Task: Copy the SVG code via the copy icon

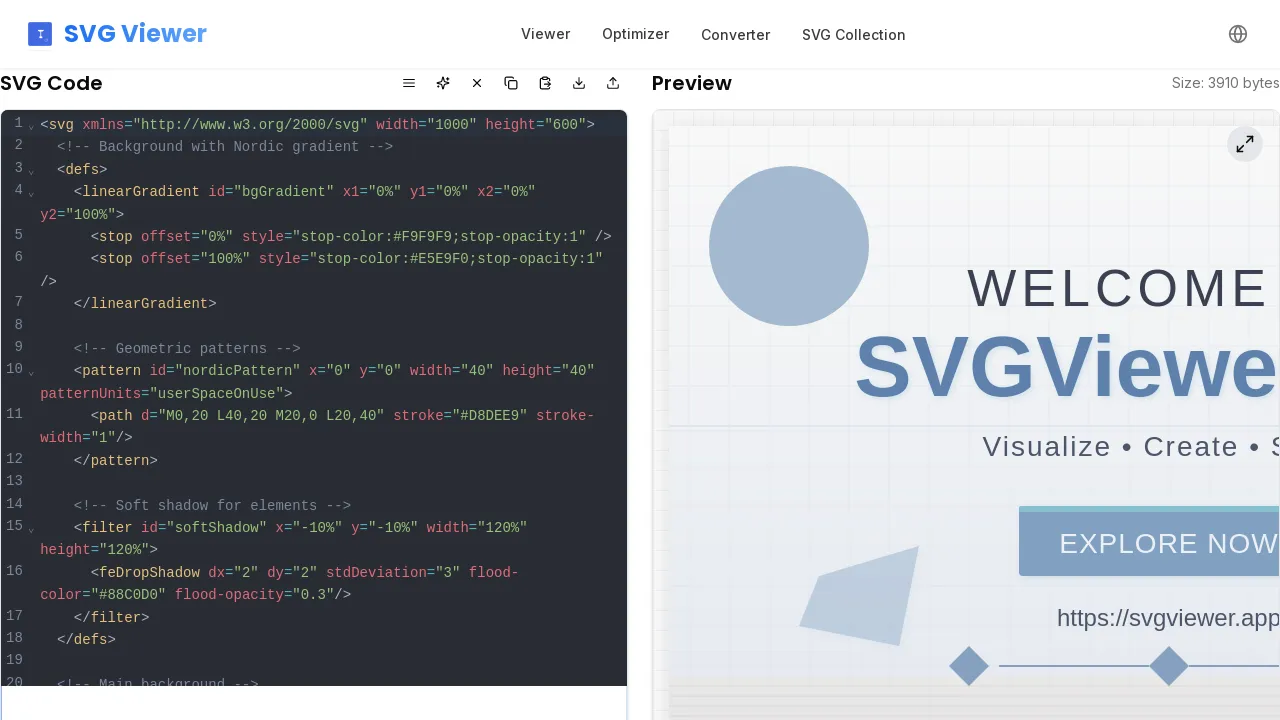Action: pos(511,83)
